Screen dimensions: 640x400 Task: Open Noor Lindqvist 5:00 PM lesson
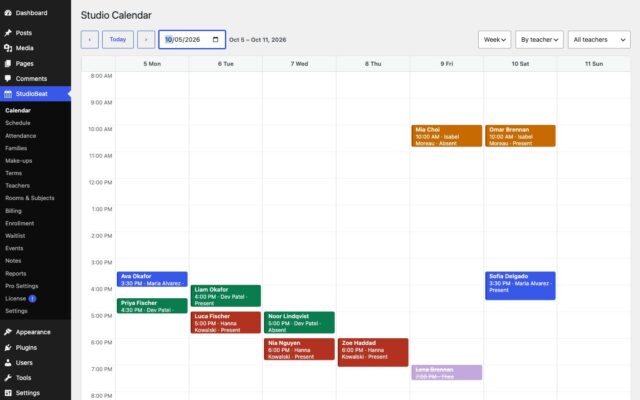[299, 322]
